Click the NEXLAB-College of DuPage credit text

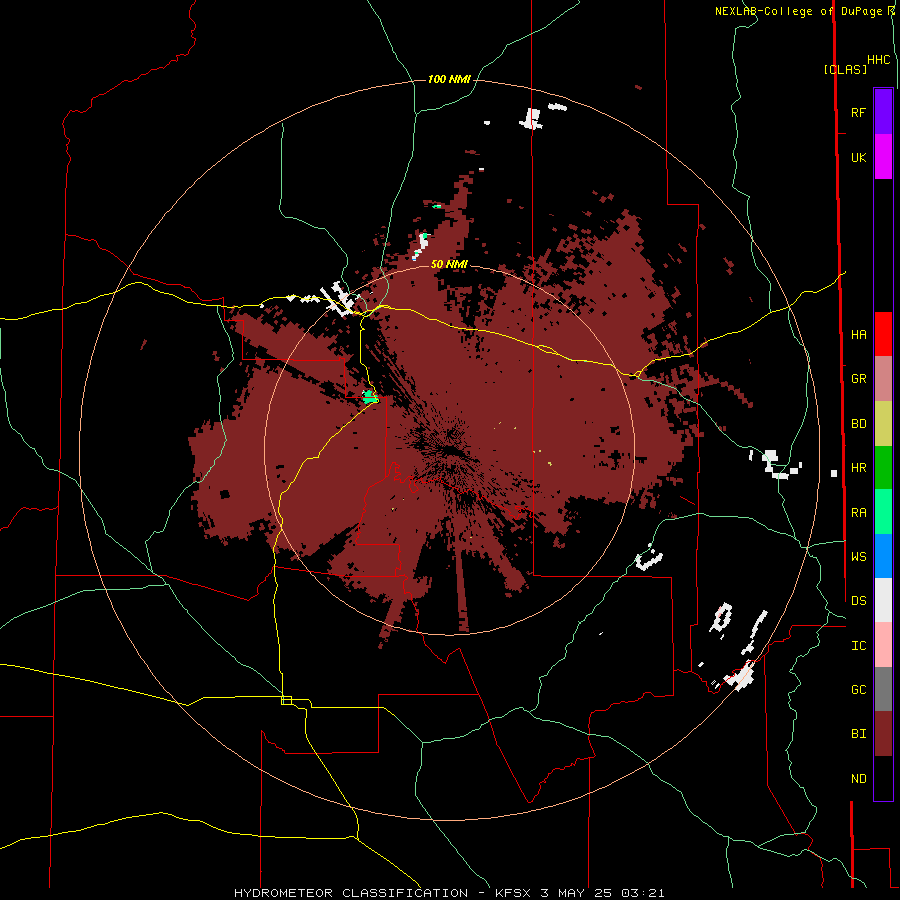[x=800, y=11]
